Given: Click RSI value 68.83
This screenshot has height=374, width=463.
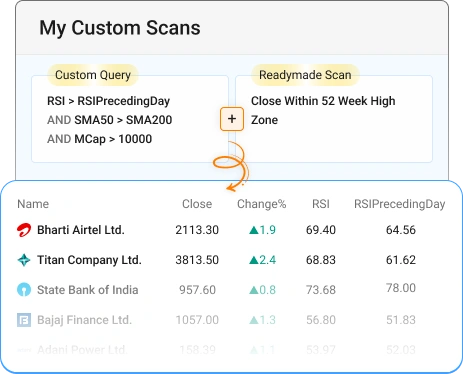Looking at the screenshot, I should 321,260.
